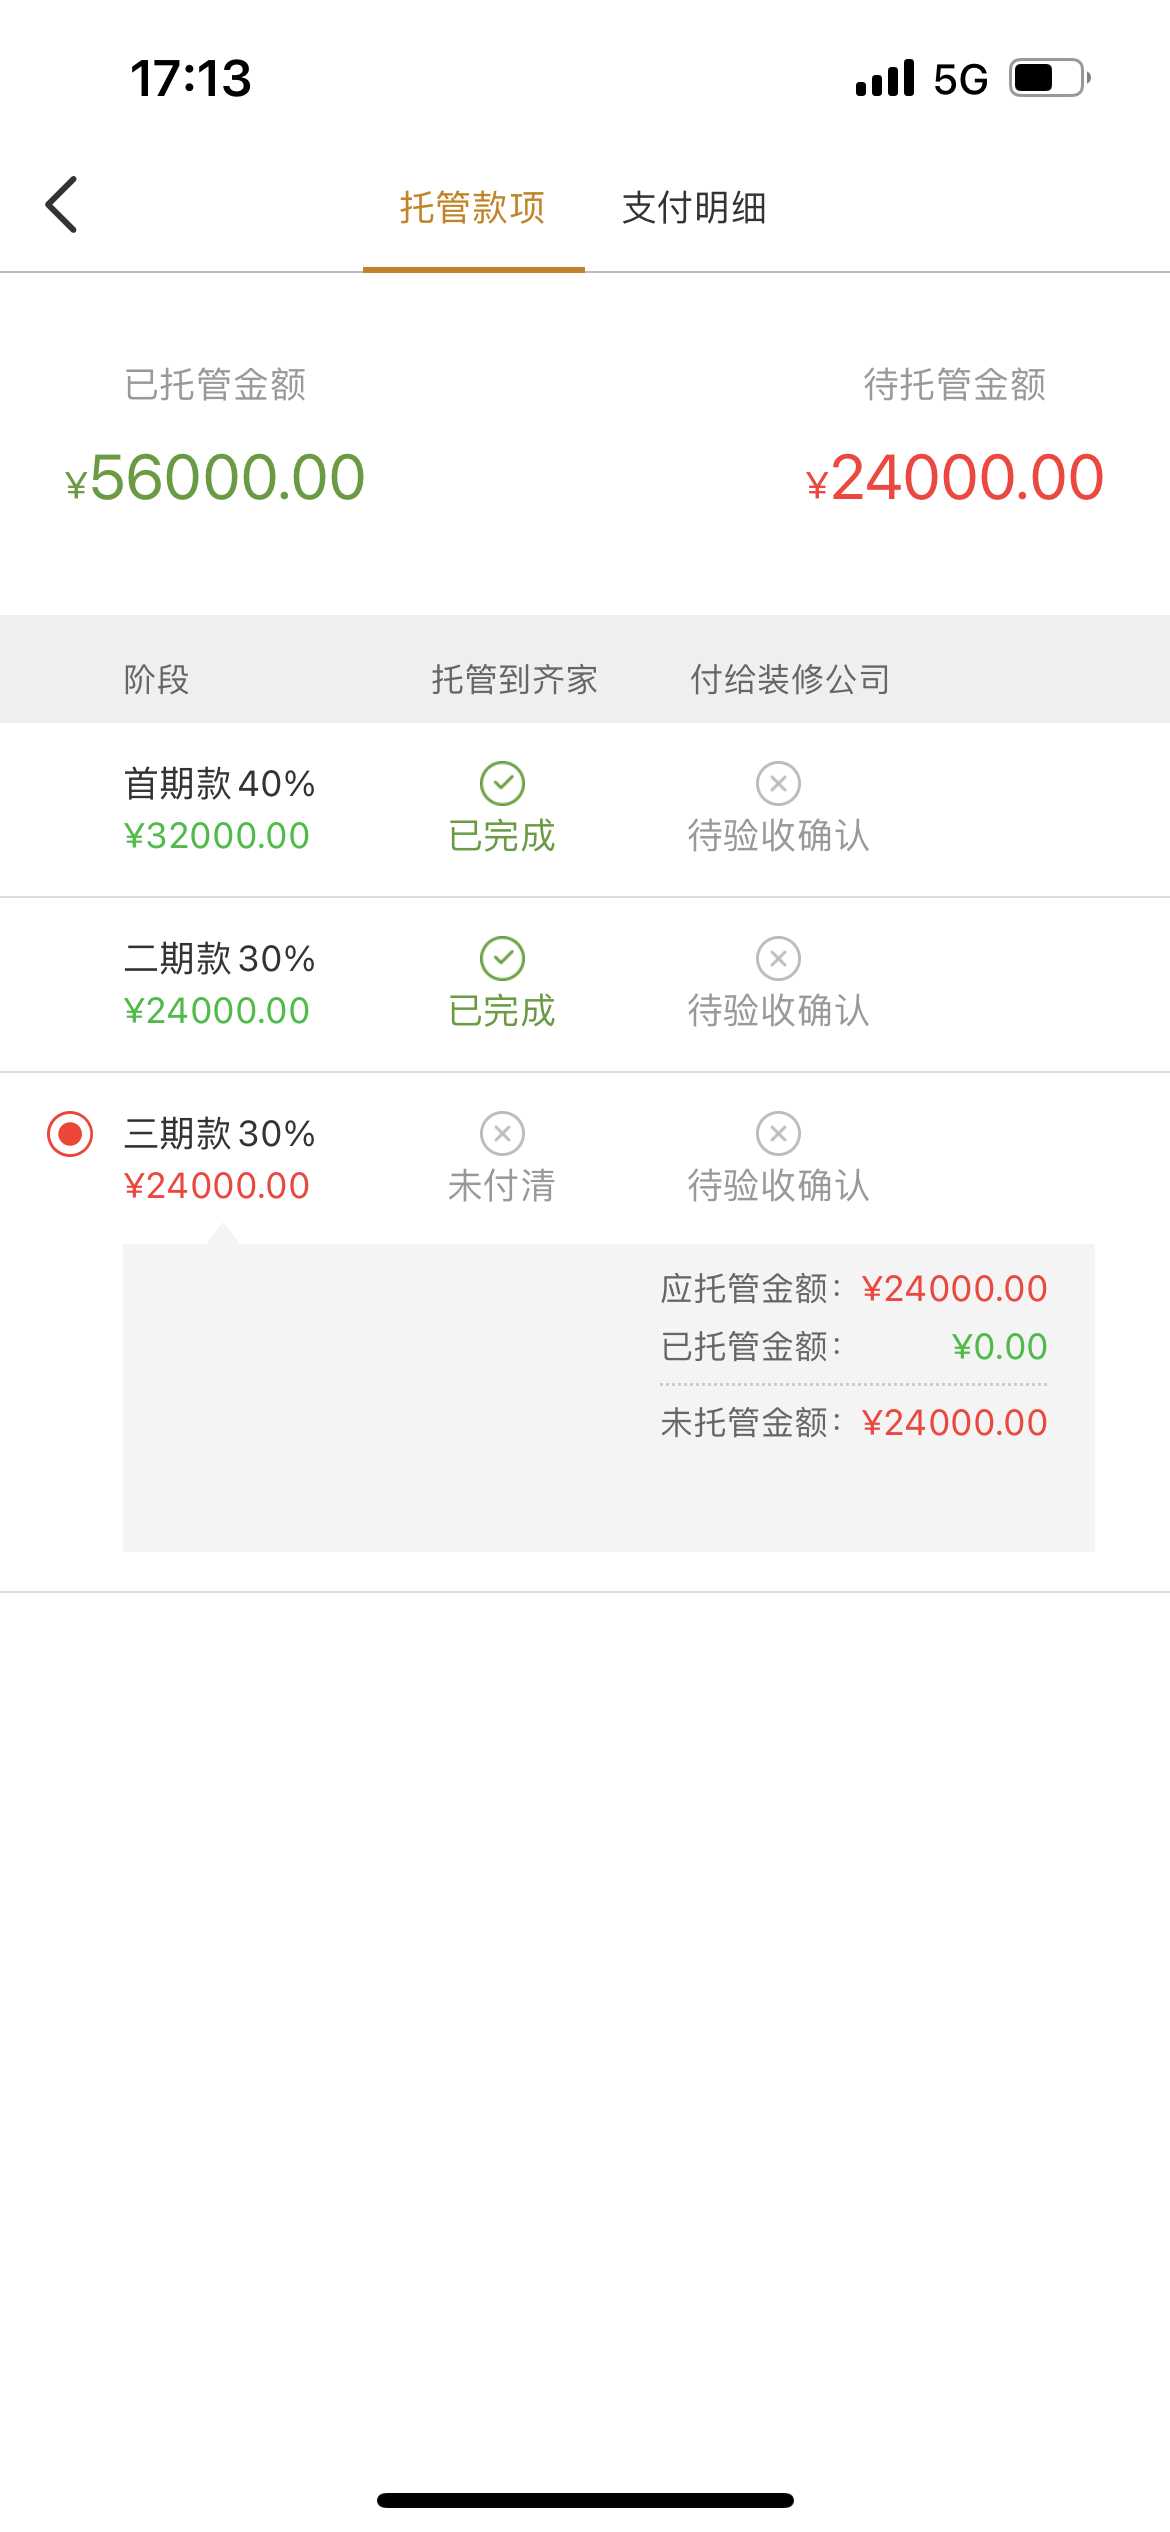Select the 三期款 30% radio button
Screen dimensions: 1170x2532
tap(70, 1134)
